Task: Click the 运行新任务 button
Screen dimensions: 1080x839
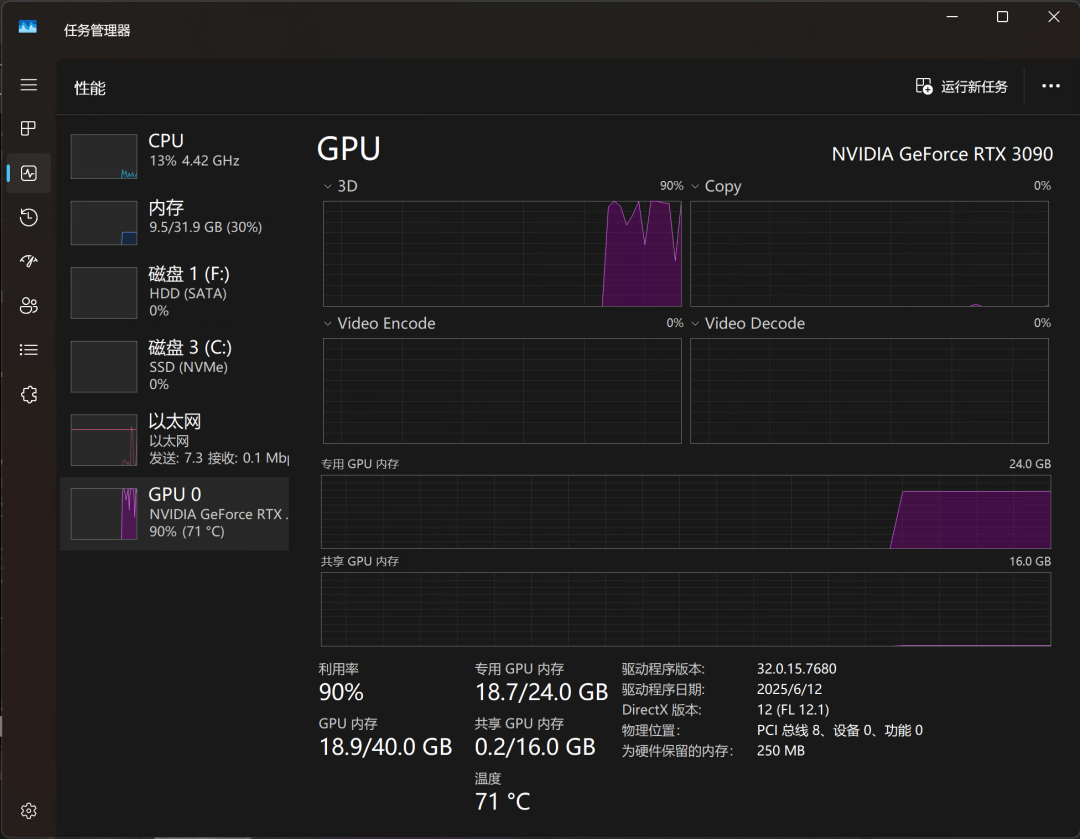Action: 961,87
